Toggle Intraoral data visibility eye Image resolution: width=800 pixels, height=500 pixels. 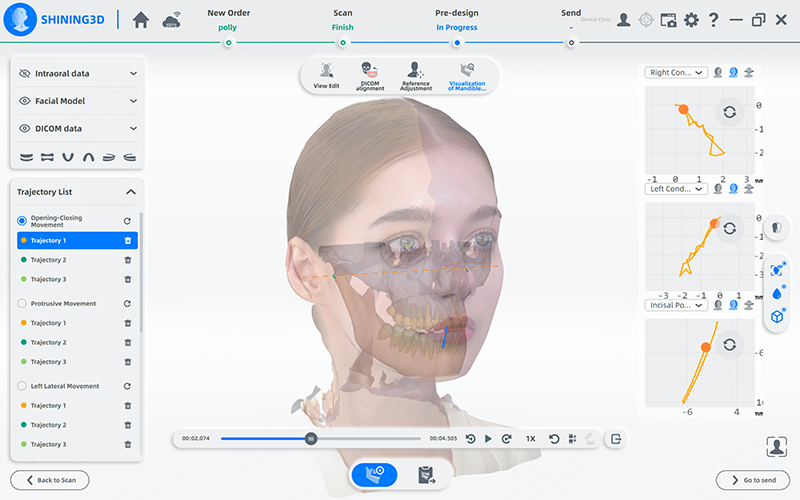click(x=26, y=73)
